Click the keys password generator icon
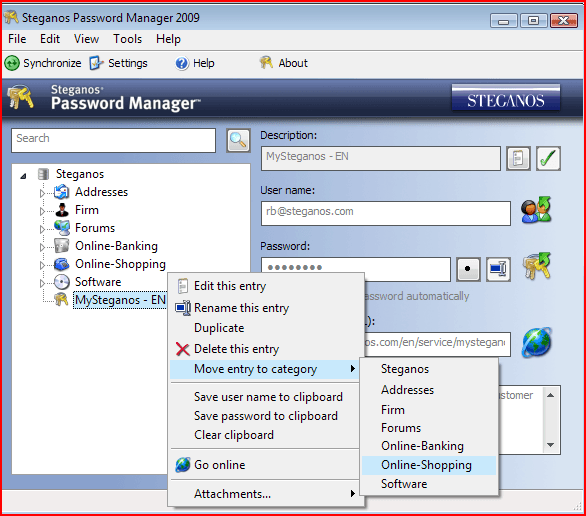The width and height of the screenshot is (586, 516). [537, 266]
